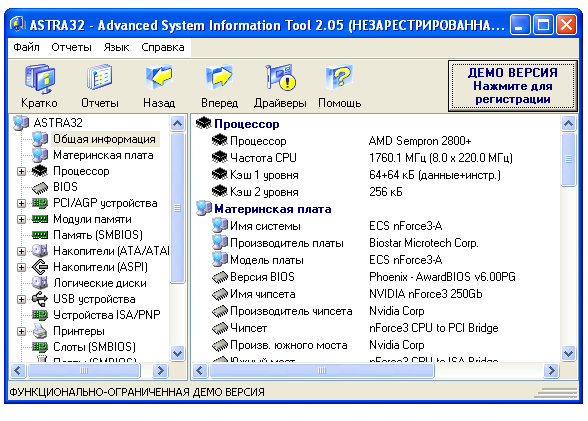The width and height of the screenshot is (588, 421).
Task: Go forward with the Вперед arrow icon
Action: (x=219, y=77)
